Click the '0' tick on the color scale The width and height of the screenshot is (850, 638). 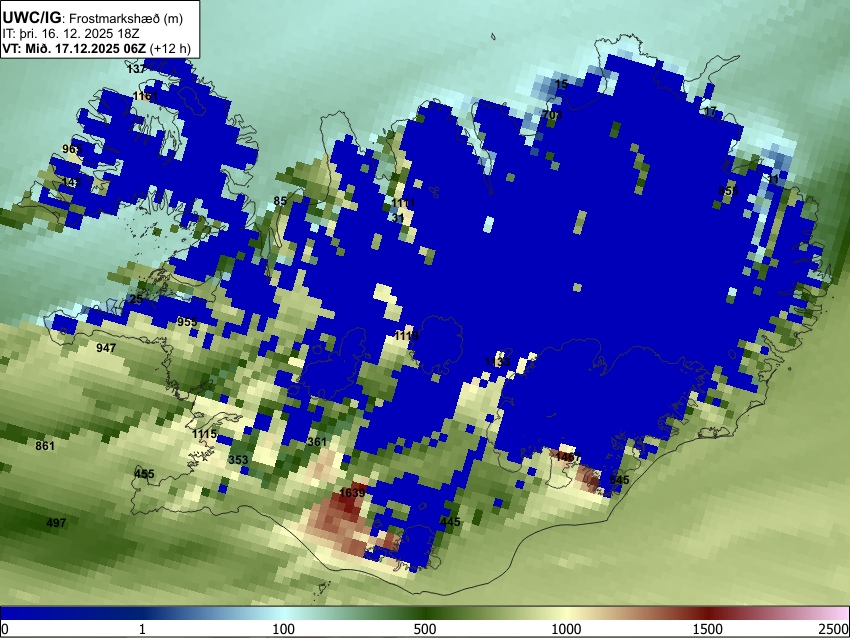[5, 629]
